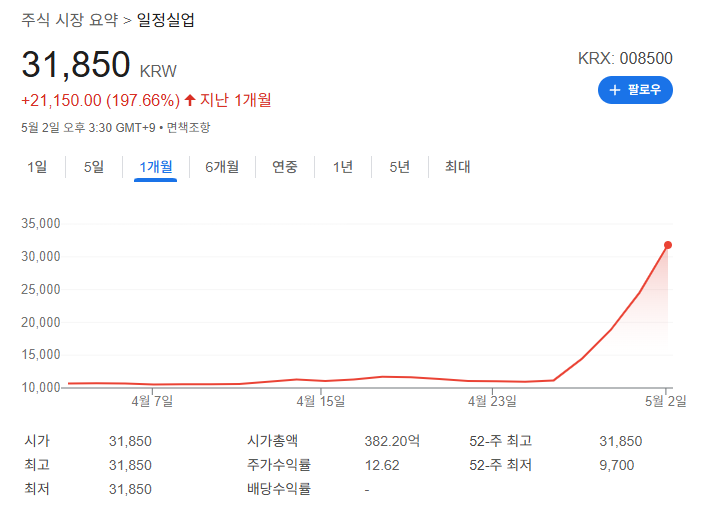Click the 시가 label
This screenshot has width=714, height=506.
[37, 441]
